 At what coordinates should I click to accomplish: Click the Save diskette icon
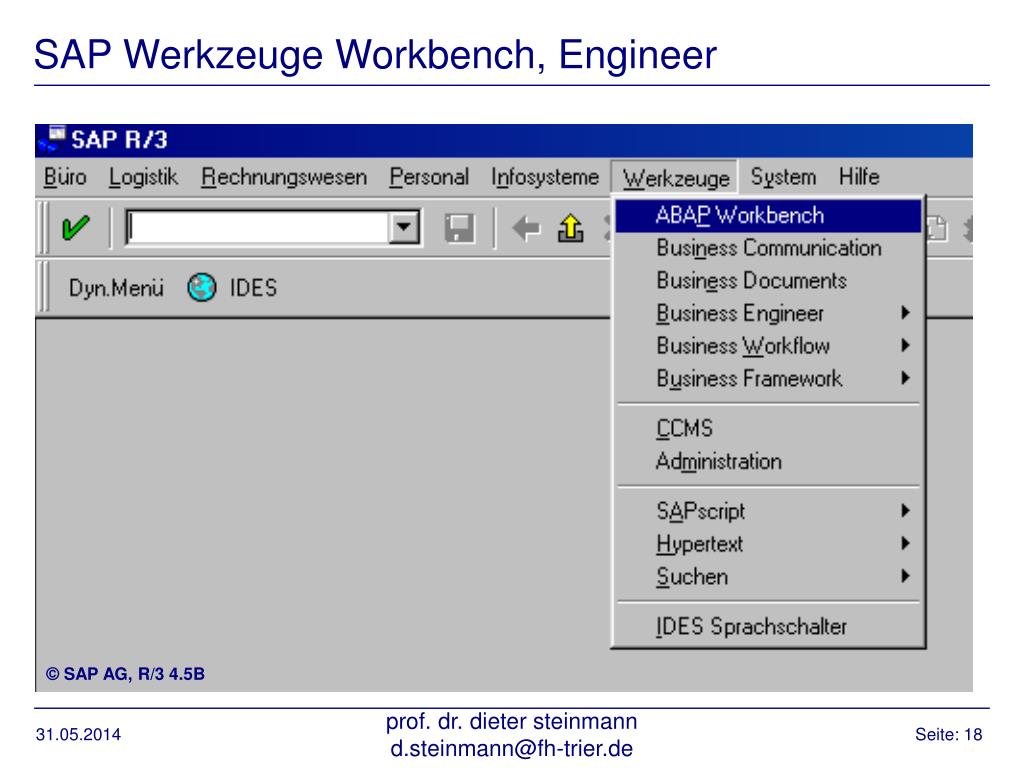point(459,229)
